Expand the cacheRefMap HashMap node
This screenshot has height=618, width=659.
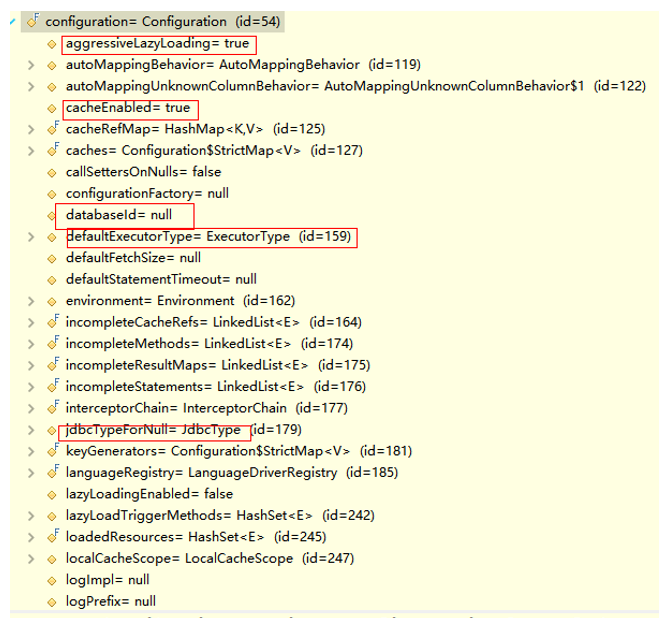coord(31,129)
